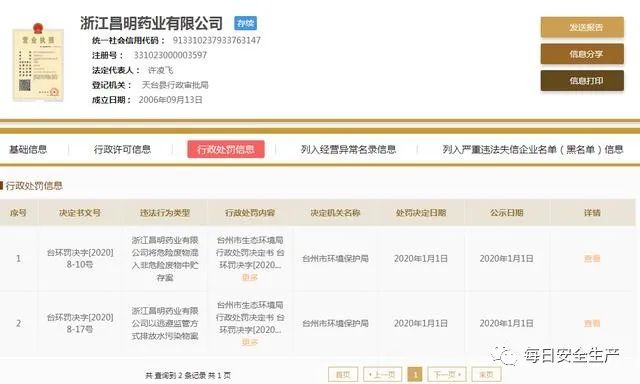This screenshot has height=384, width=640.
Task: Click the 信息打印 button
Action: click(582, 81)
